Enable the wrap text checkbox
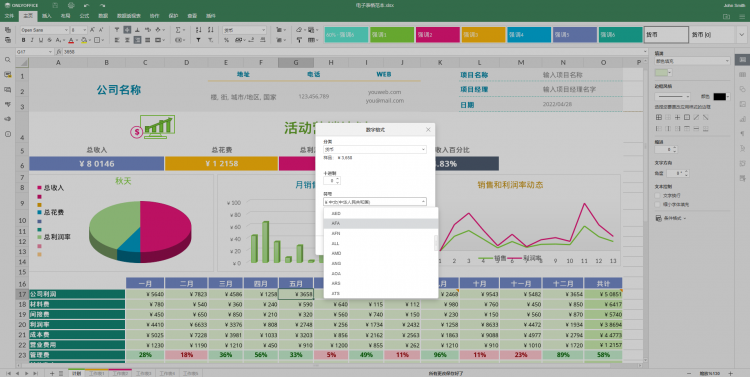The width and height of the screenshot is (750, 377). 658,196
